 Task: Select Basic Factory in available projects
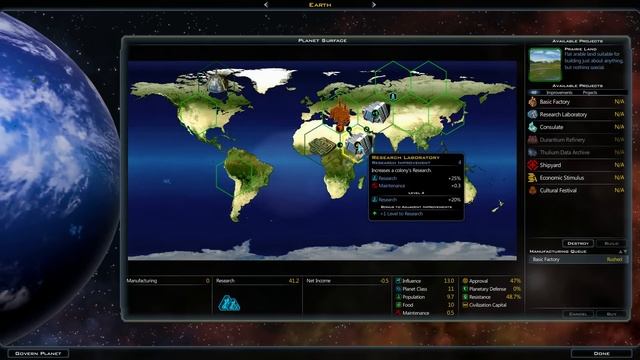(x=577, y=102)
